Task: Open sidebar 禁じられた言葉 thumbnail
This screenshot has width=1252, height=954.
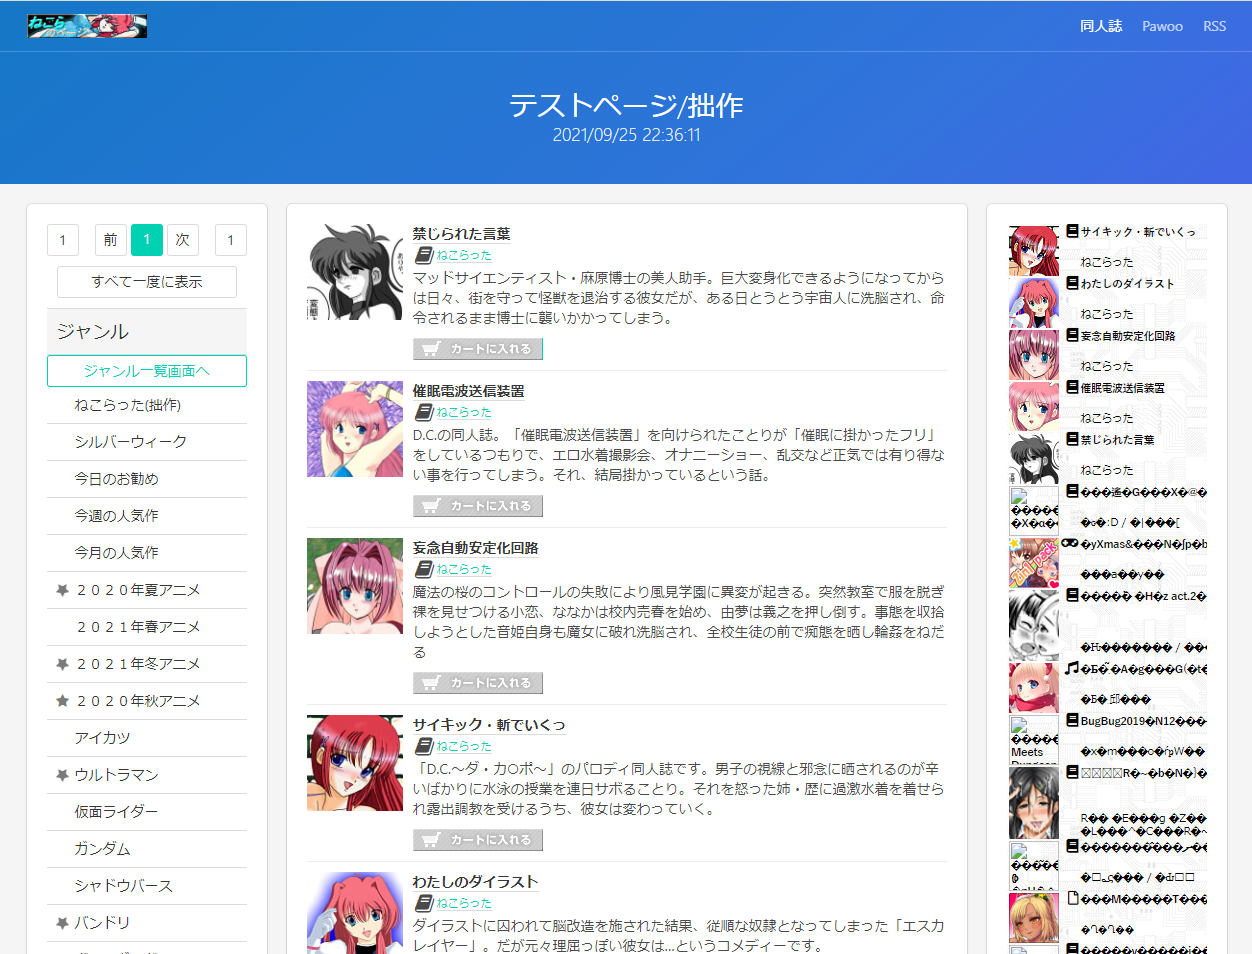Action: [1034, 459]
